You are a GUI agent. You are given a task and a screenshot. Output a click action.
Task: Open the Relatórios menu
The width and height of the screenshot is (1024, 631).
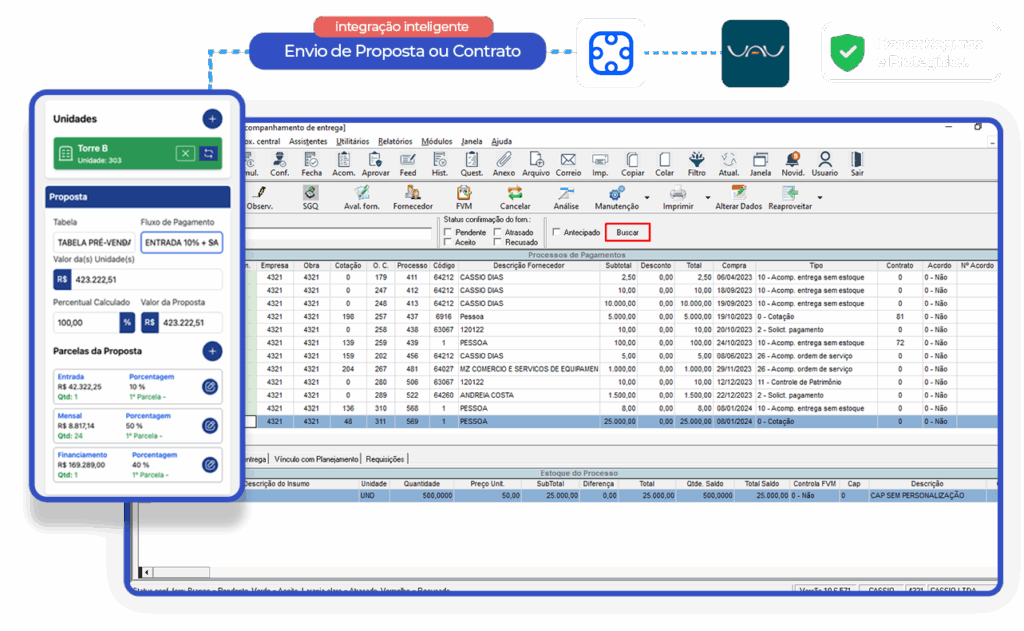[x=395, y=142]
